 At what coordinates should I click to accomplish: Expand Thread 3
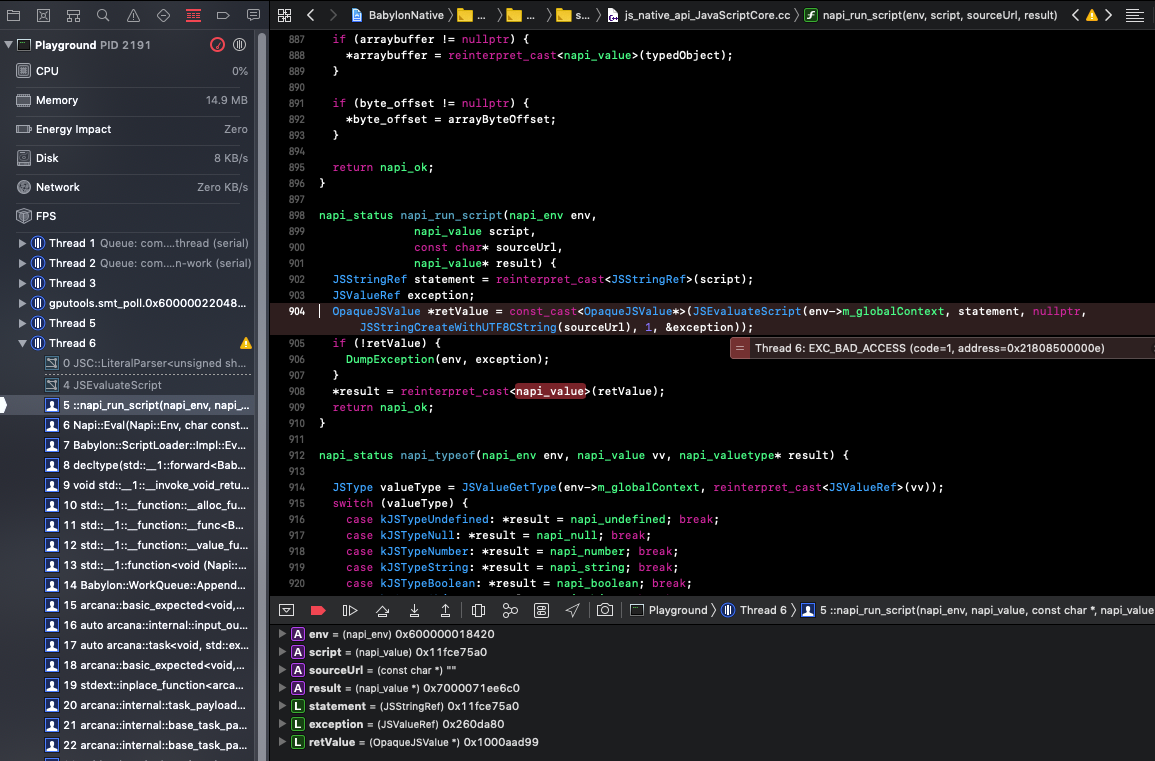22,283
